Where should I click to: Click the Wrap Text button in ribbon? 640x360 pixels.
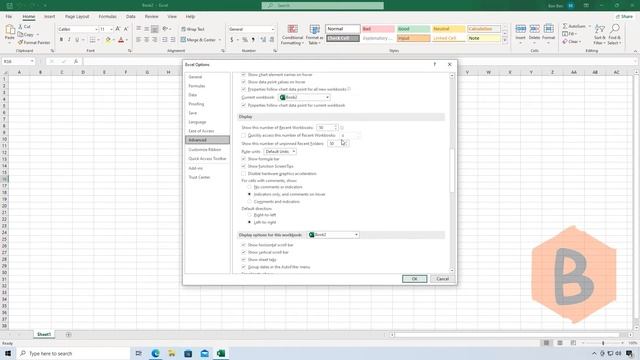click(193, 29)
